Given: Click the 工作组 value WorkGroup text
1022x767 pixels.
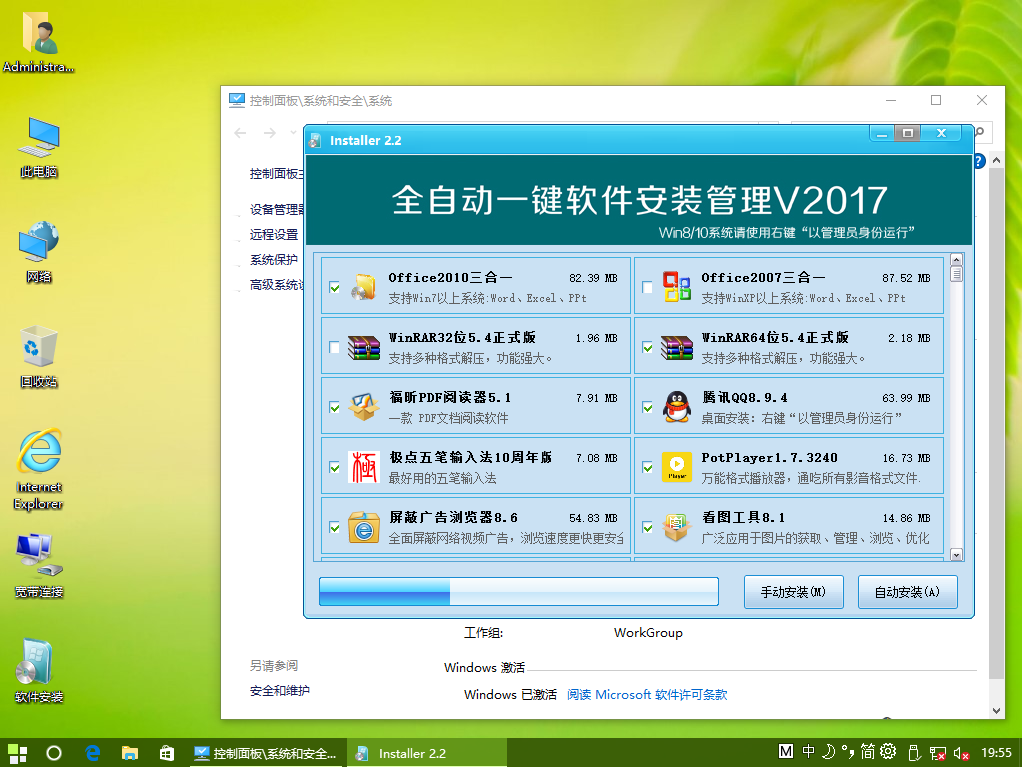Looking at the screenshot, I should coord(648,633).
